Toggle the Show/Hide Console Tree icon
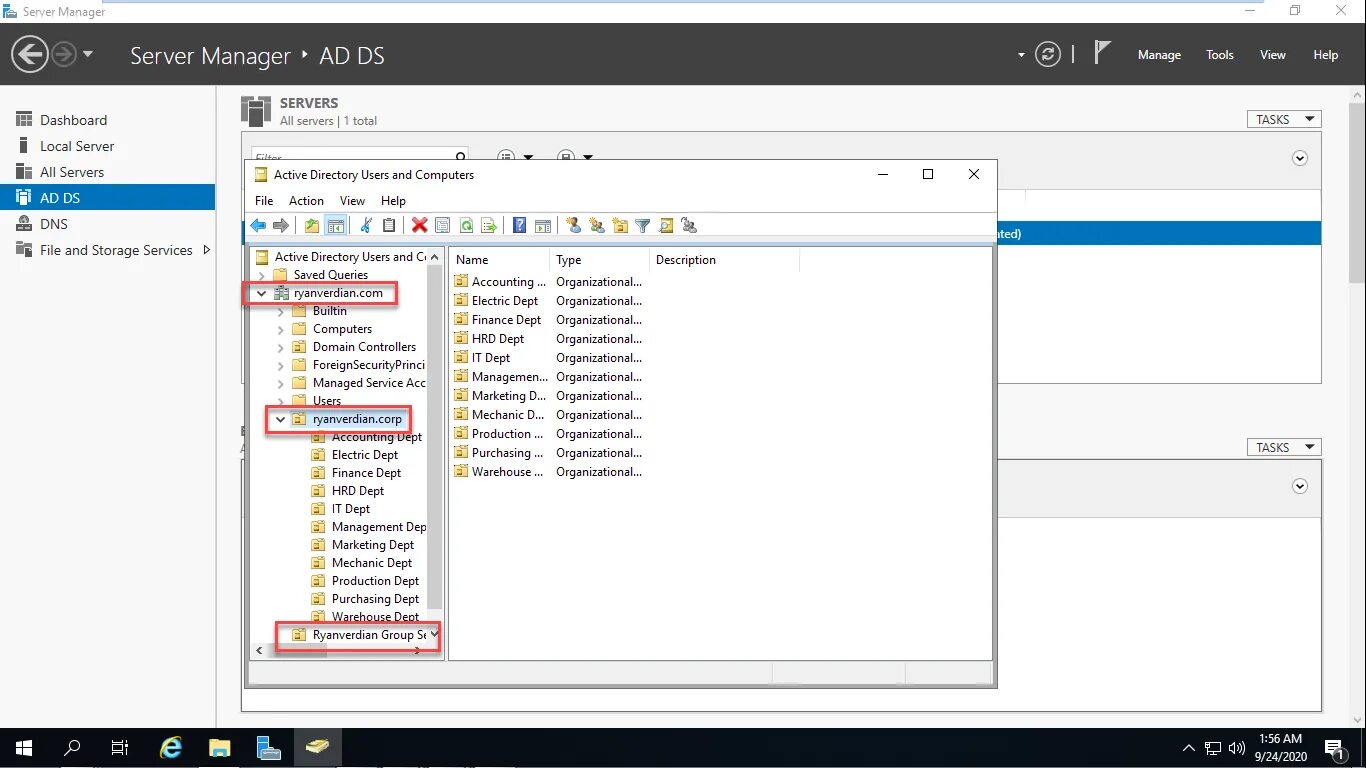 [x=336, y=226]
